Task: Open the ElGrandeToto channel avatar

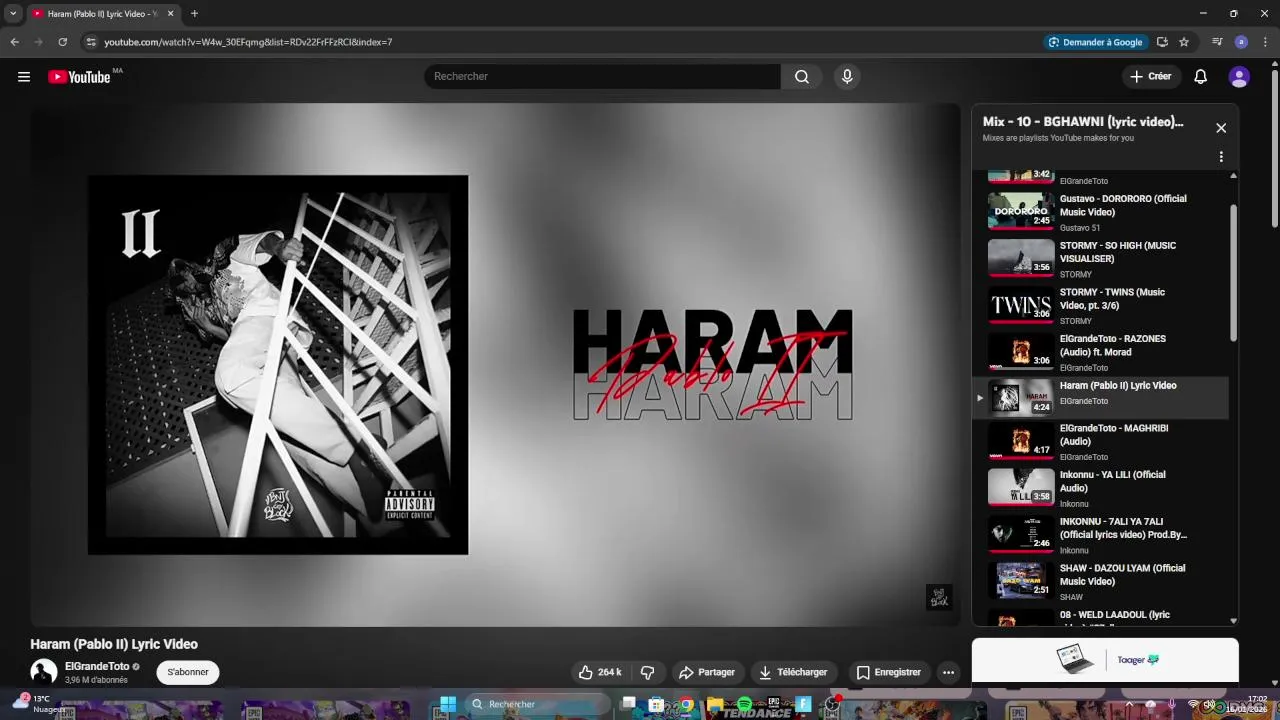Action: (x=44, y=672)
